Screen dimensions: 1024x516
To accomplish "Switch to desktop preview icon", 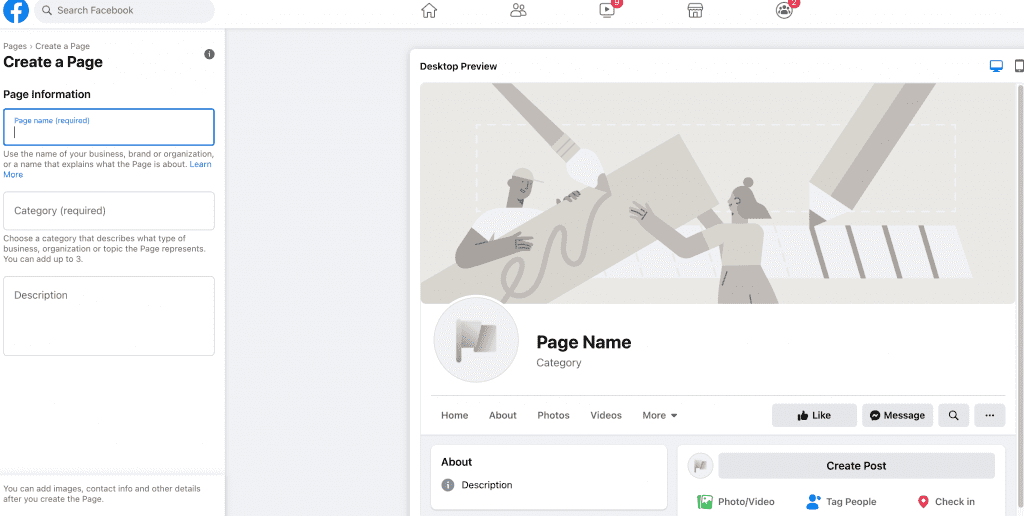I will pyautogui.click(x=996, y=66).
